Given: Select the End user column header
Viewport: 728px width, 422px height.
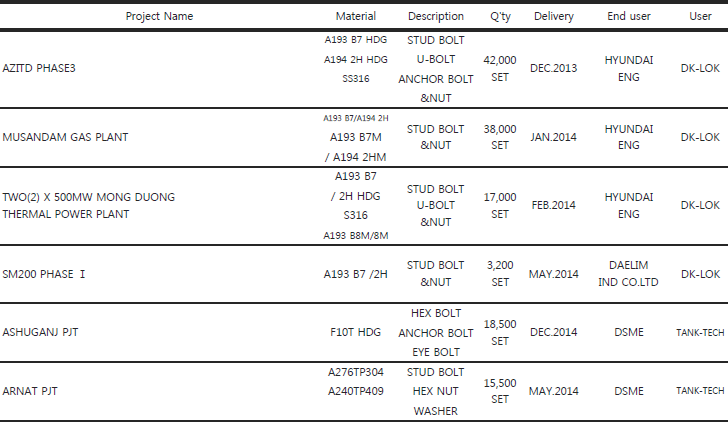Looking at the screenshot, I should click(x=629, y=16).
